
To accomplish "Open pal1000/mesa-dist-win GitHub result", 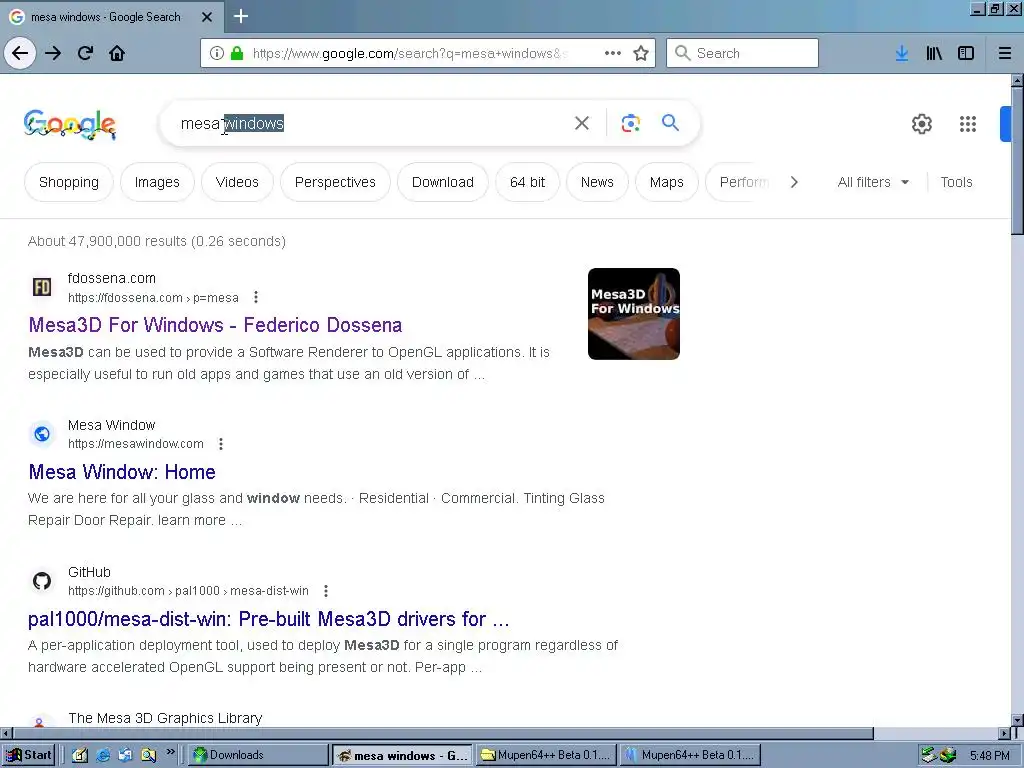I will pos(268,618).
